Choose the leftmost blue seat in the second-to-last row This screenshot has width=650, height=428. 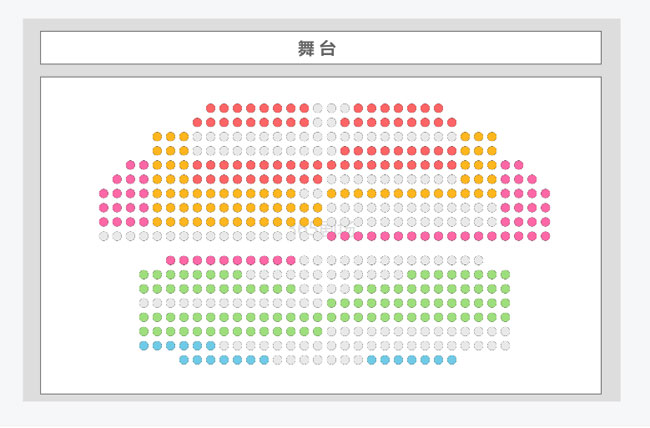144,346
